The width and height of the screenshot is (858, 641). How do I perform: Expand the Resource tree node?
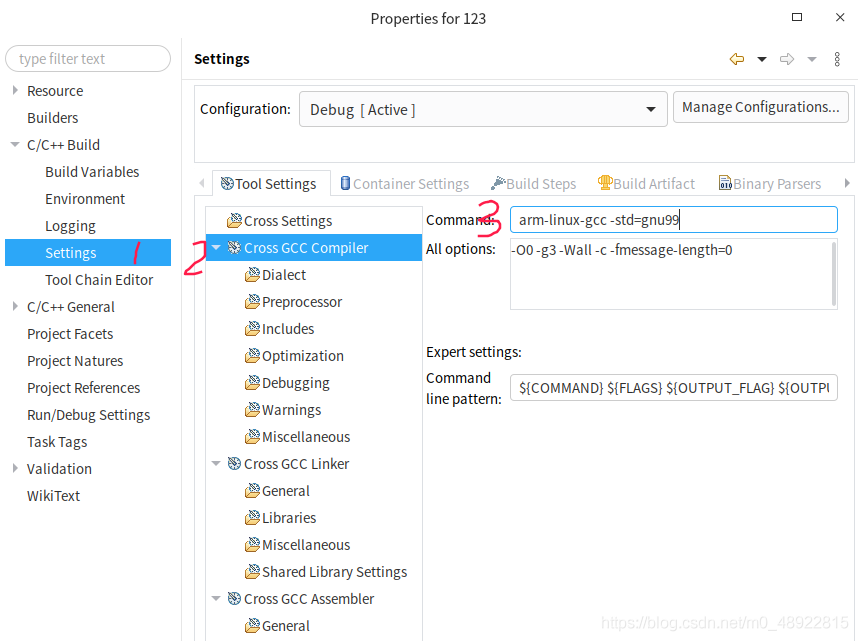click(15, 91)
